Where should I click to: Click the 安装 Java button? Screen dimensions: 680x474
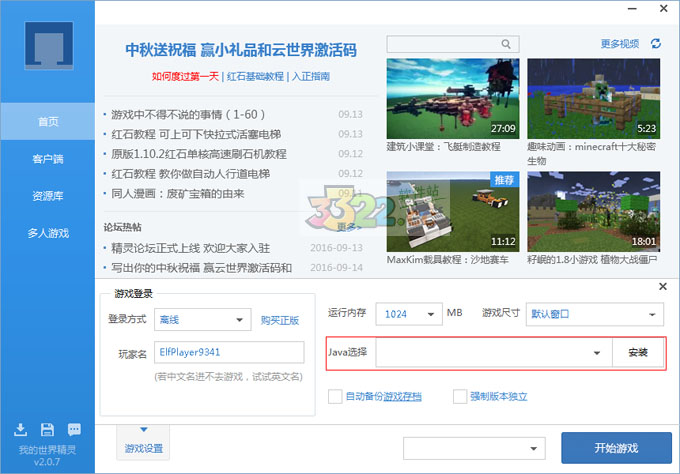tap(638, 353)
